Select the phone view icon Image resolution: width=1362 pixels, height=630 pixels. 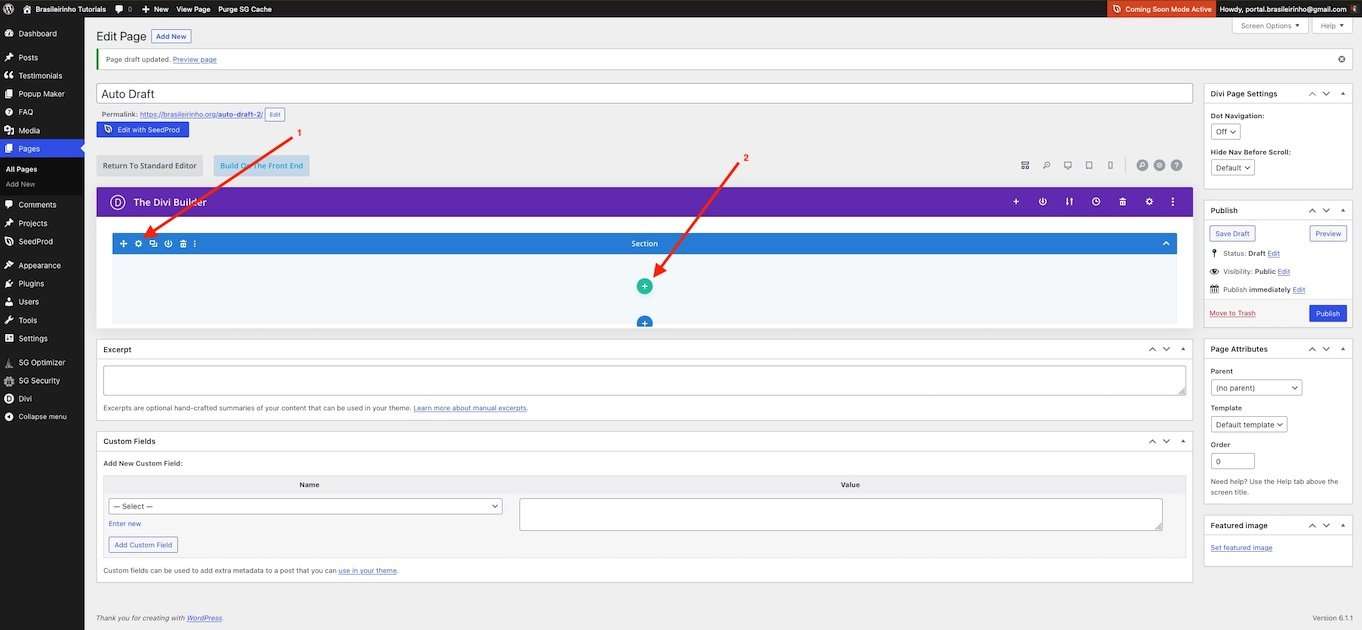pyautogui.click(x=1110, y=165)
